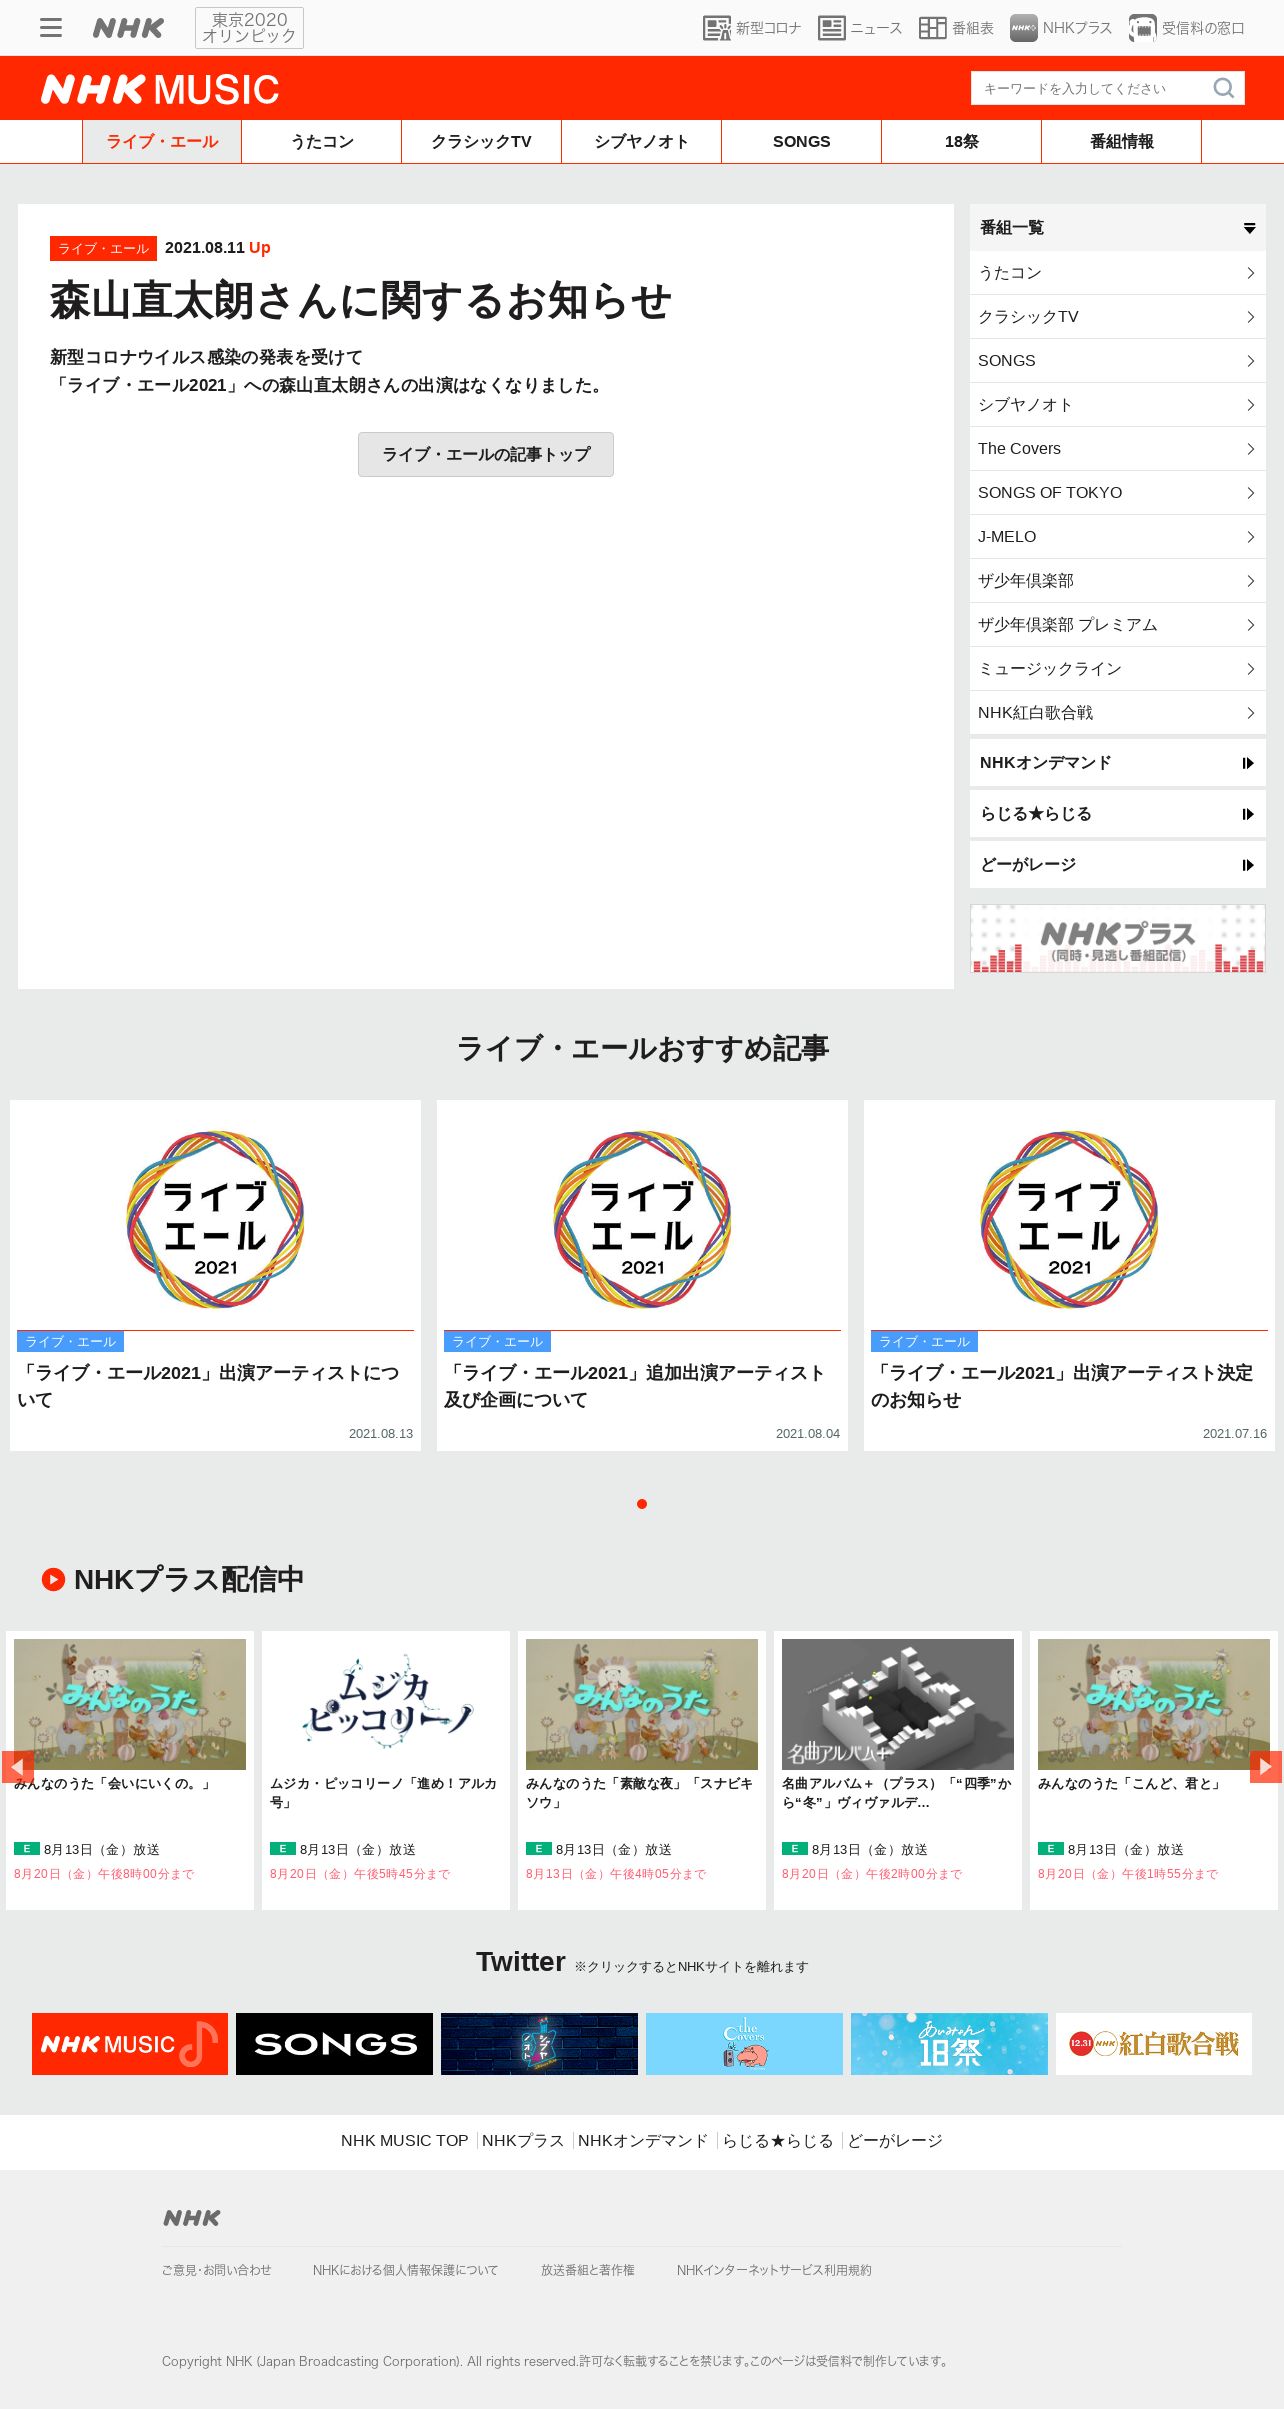Open 放送番組と著作権 footer link
Image resolution: width=1284 pixels, height=2409 pixels.
[x=588, y=2270]
